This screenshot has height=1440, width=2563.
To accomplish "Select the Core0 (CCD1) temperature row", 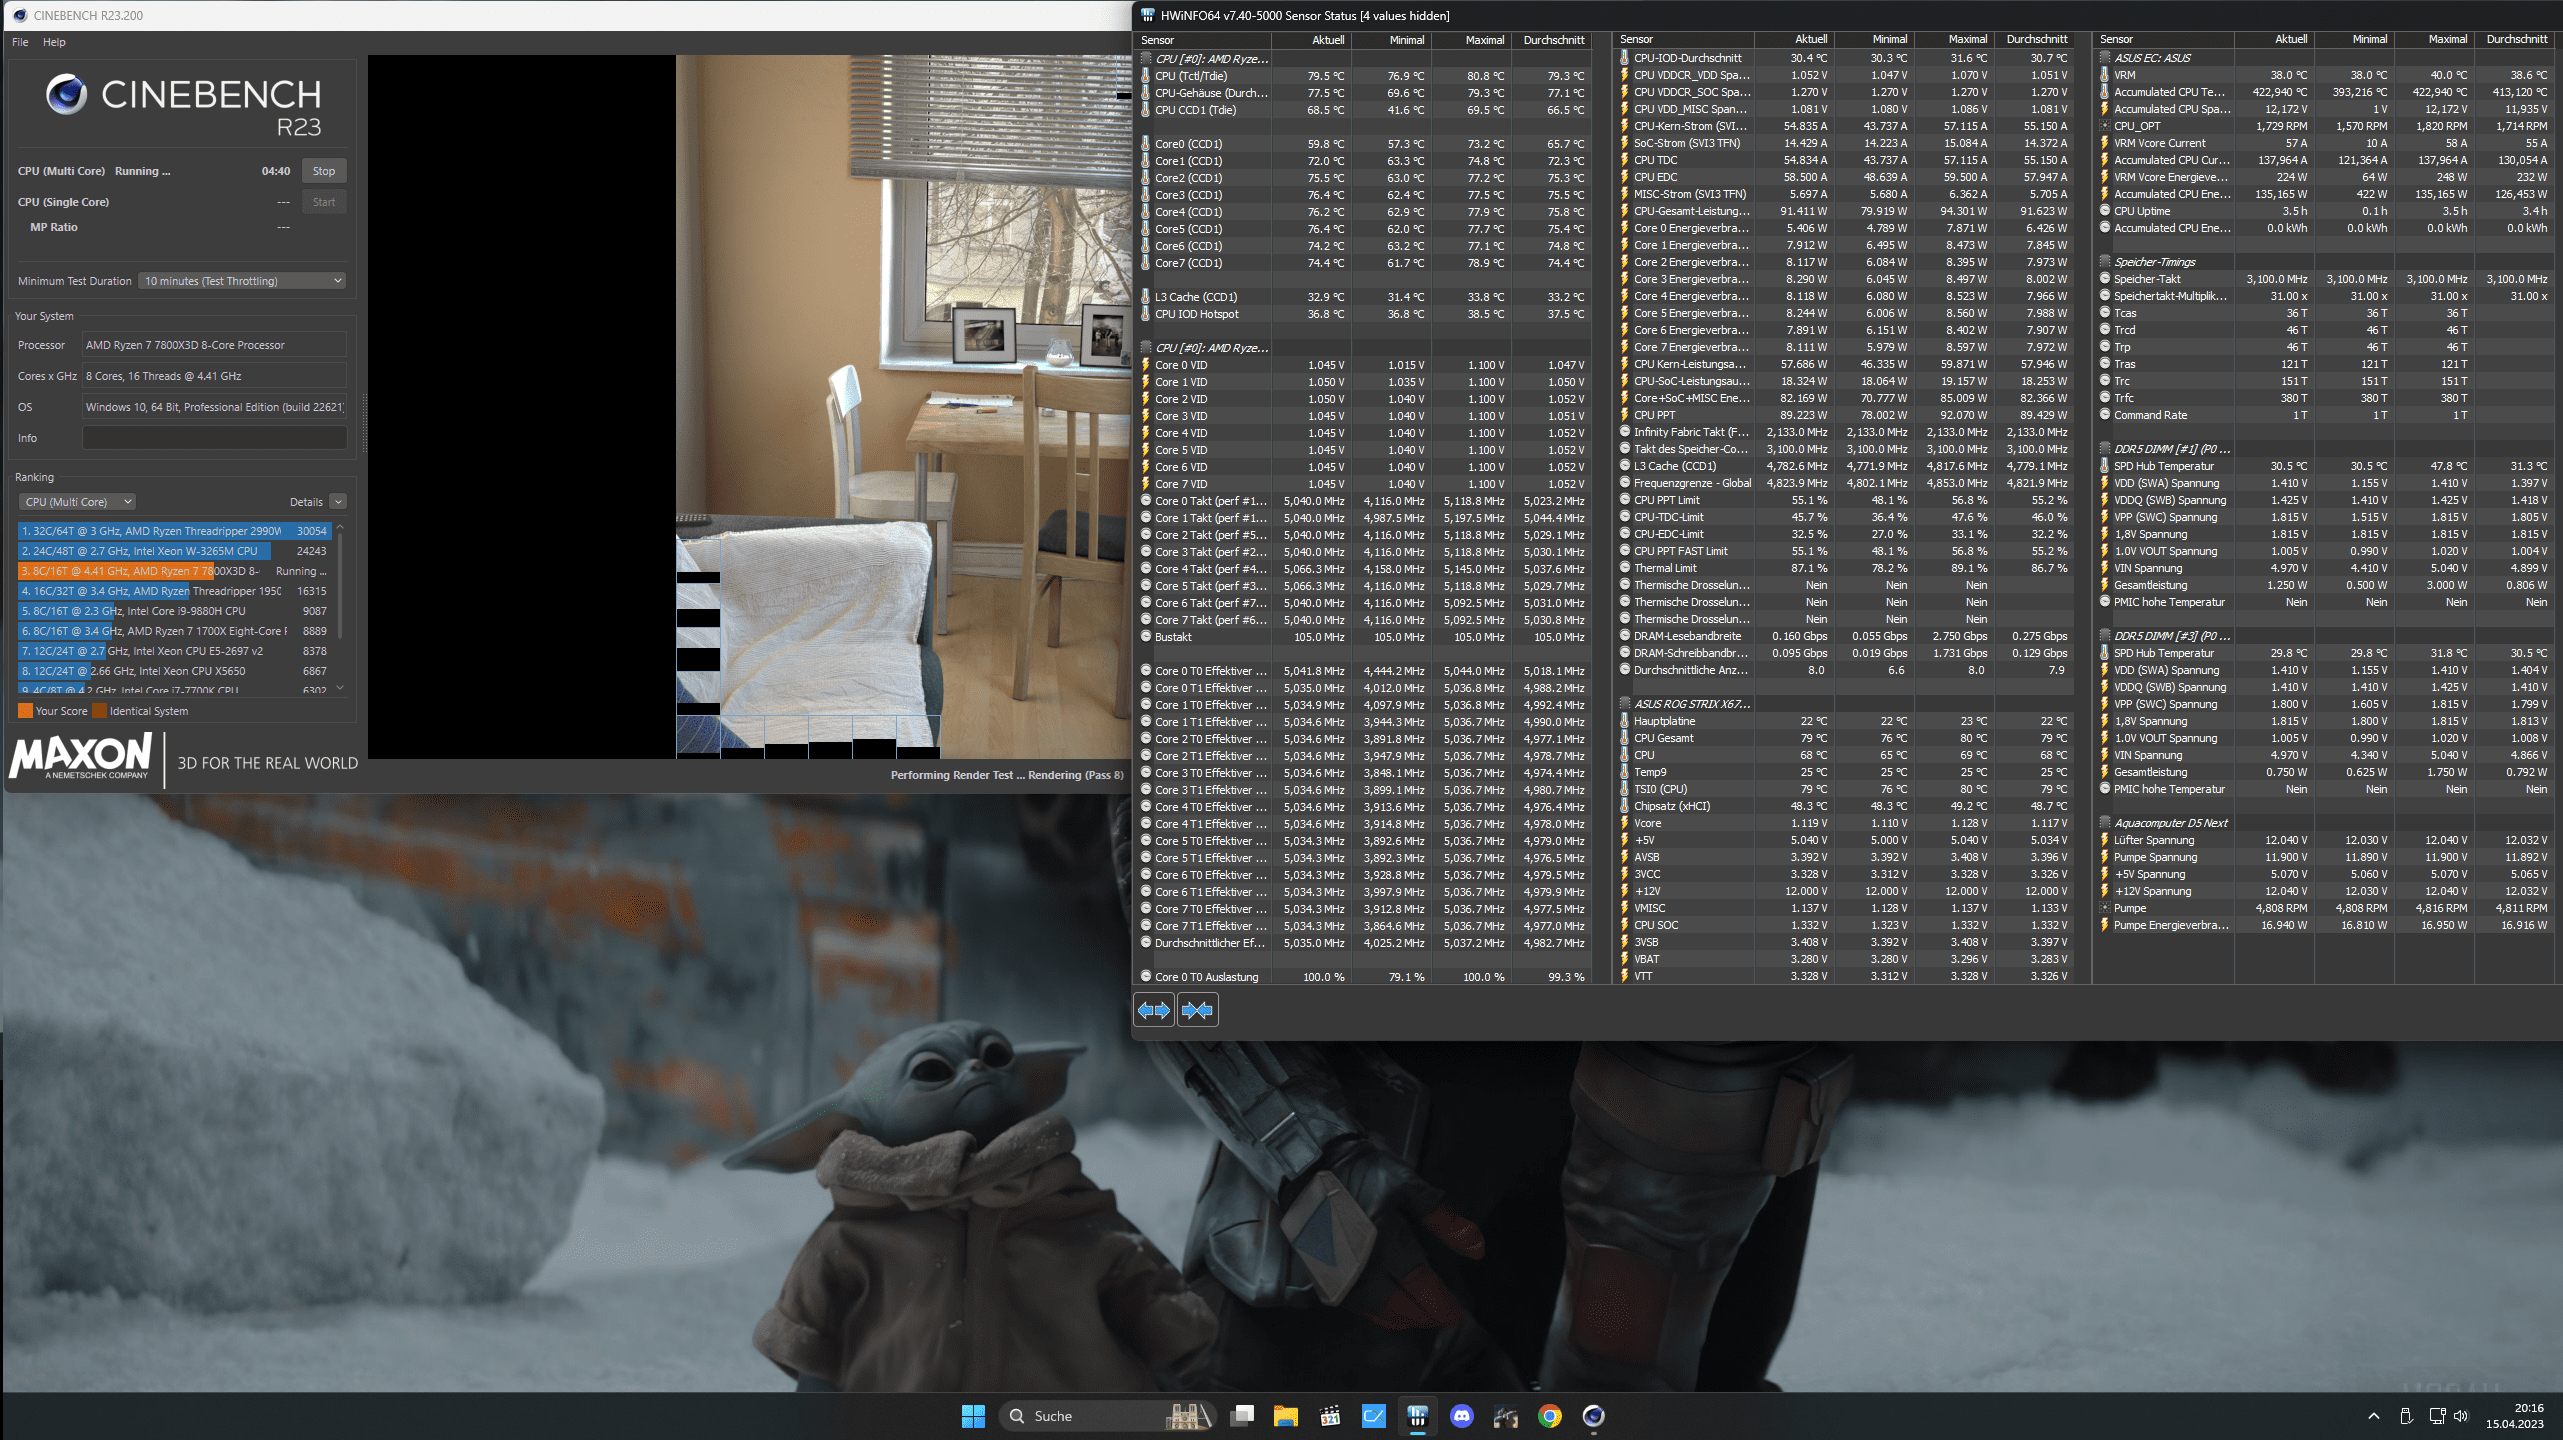I will click(x=1365, y=144).
